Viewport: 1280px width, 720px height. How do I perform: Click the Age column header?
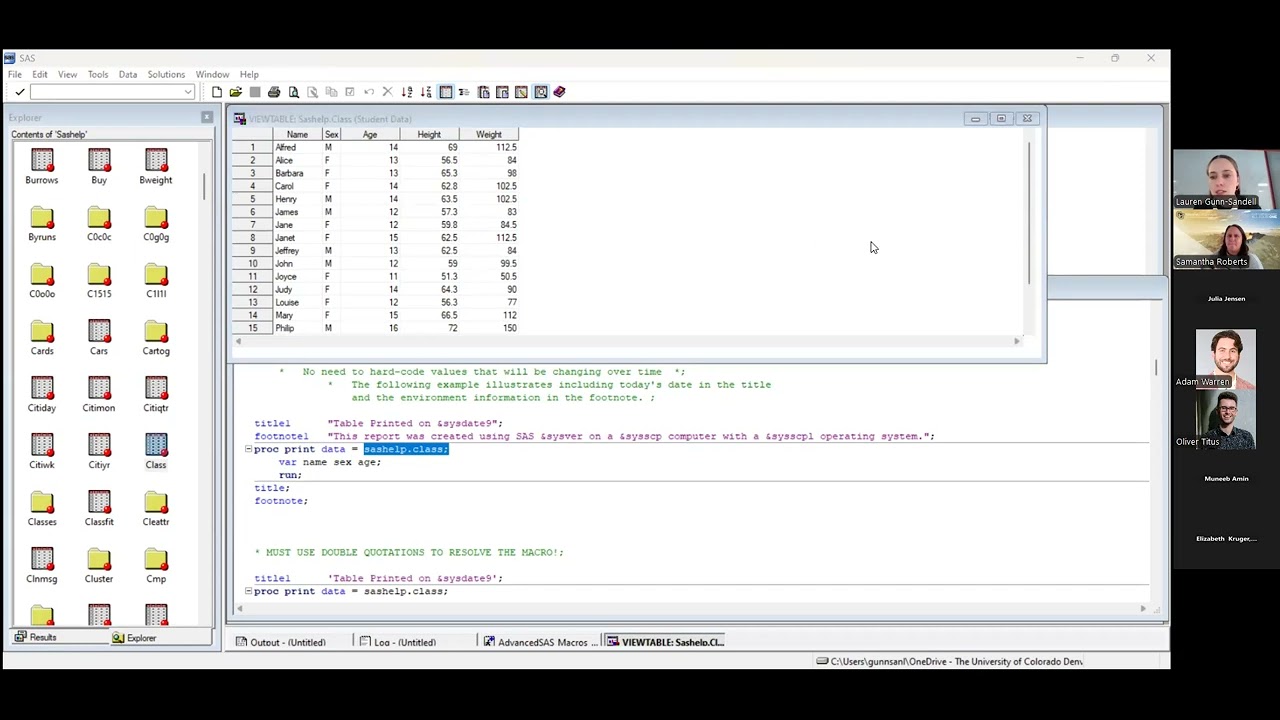[370, 134]
